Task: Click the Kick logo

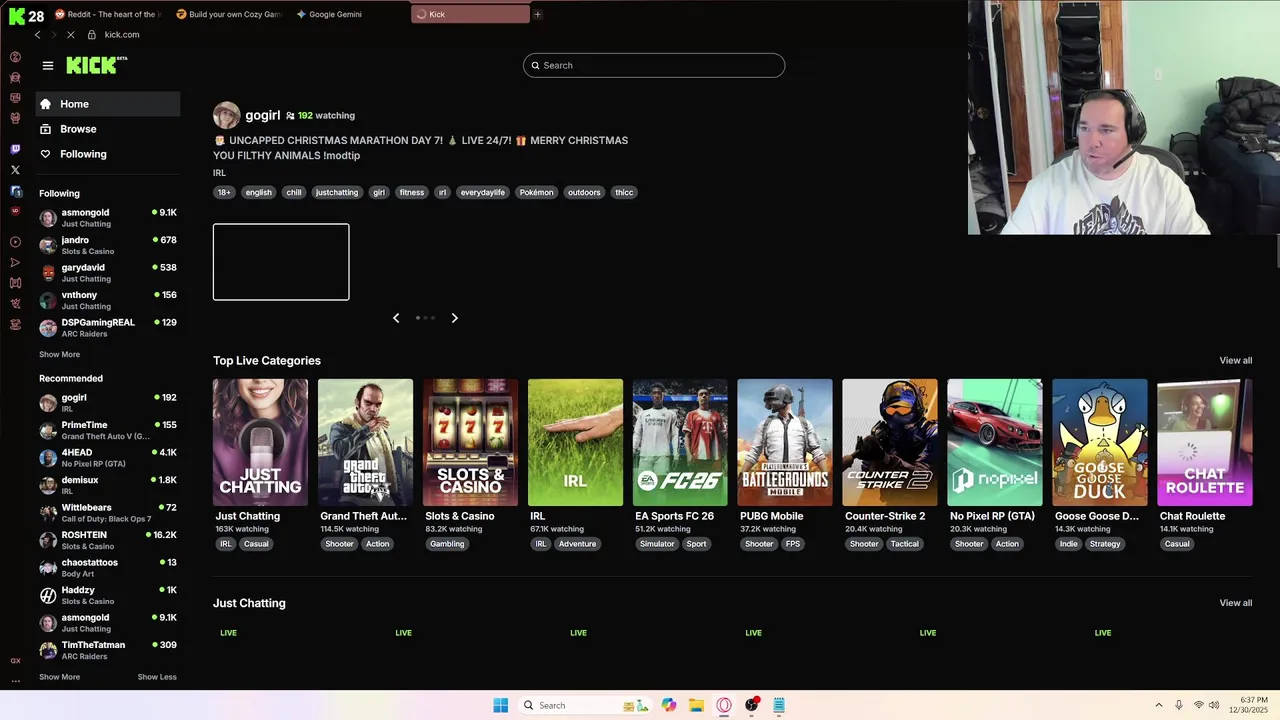Action: click(97, 65)
